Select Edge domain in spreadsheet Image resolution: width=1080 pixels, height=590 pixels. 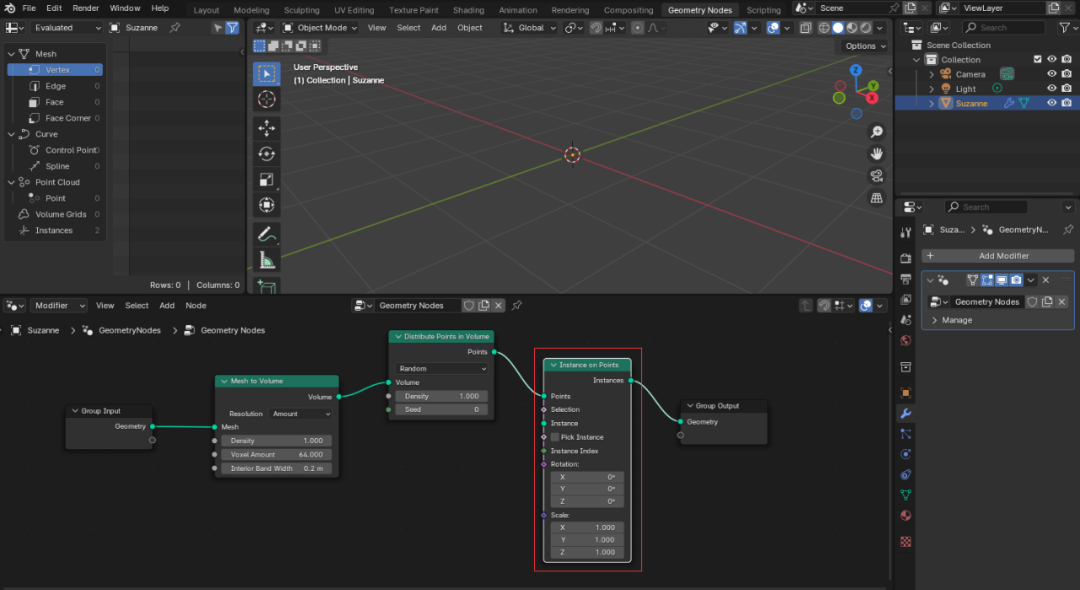click(x=55, y=86)
